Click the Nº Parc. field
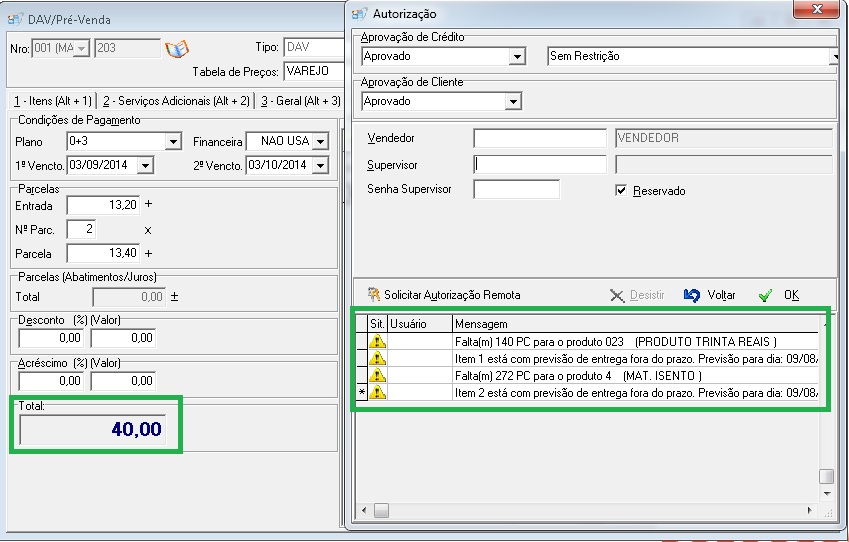The height and width of the screenshot is (542, 849). [81, 229]
